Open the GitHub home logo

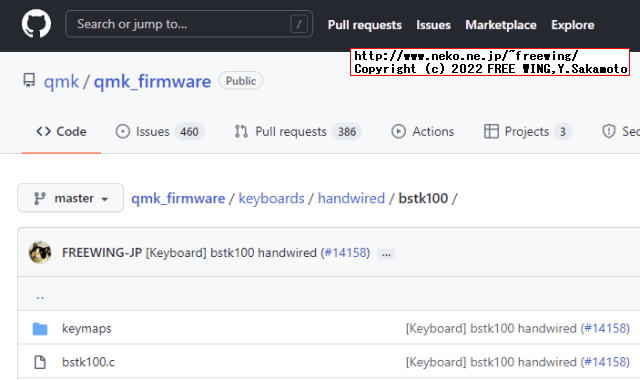click(36, 24)
